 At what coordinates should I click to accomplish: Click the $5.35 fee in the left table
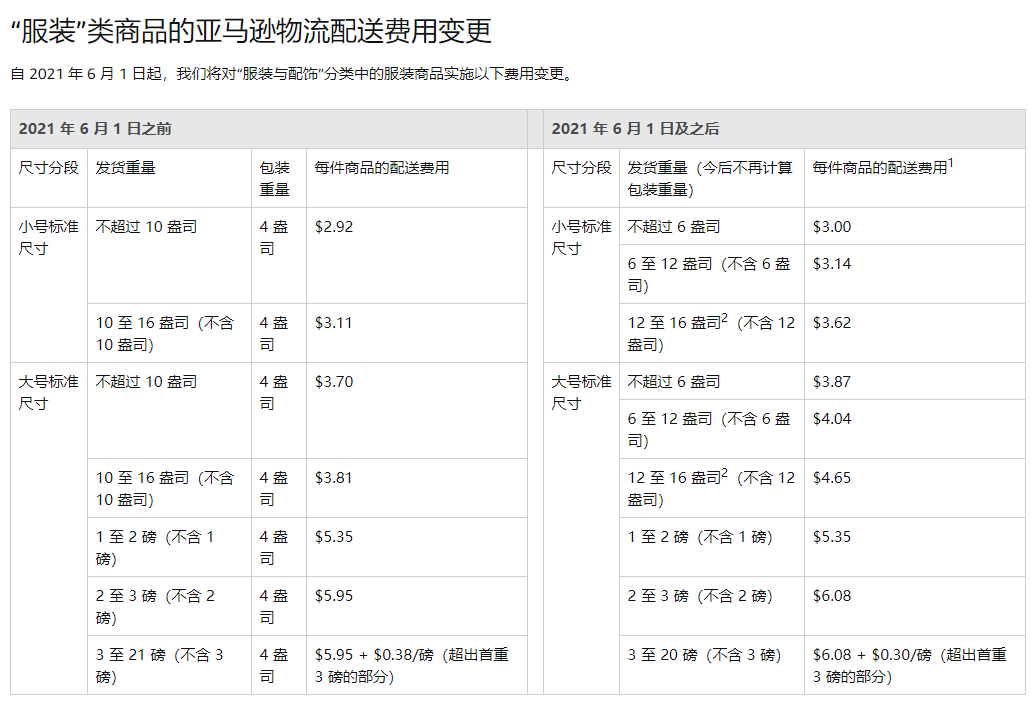(335, 536)
